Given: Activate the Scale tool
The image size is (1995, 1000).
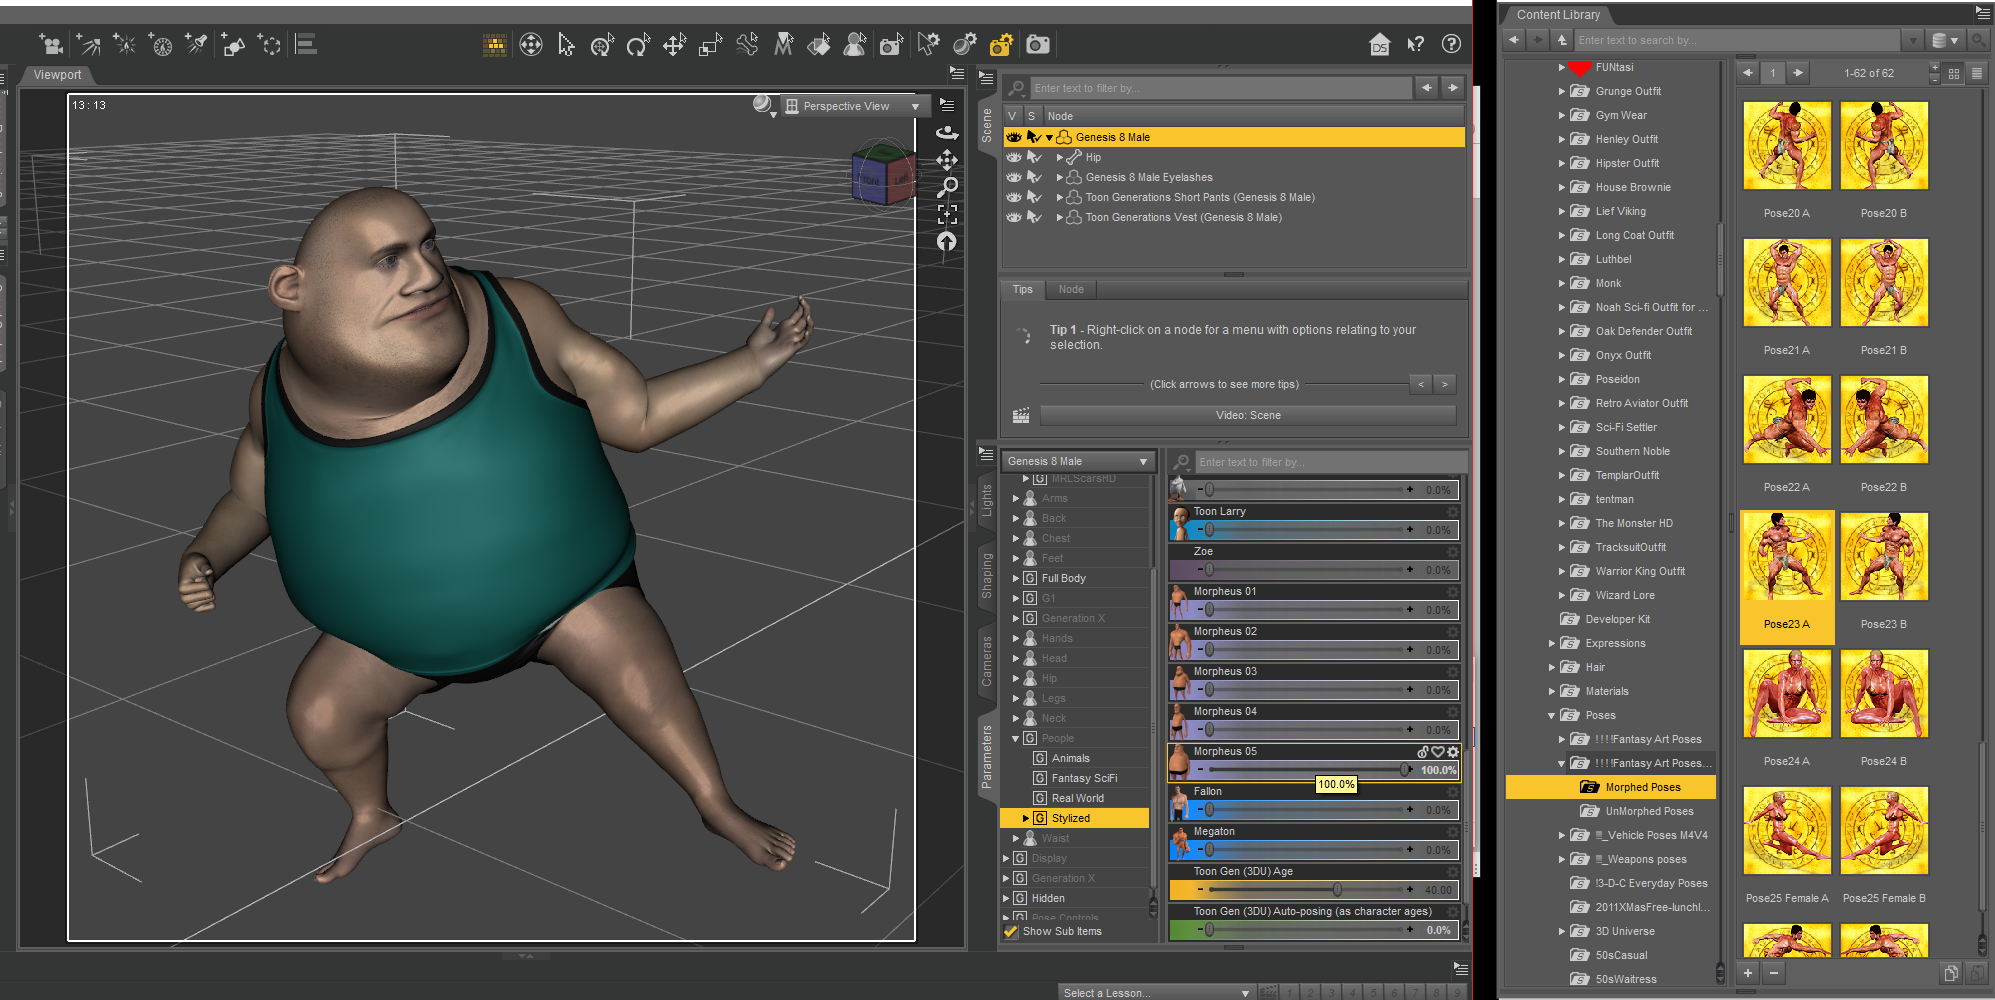Looking at the screenshot, I should click(710, 45).
